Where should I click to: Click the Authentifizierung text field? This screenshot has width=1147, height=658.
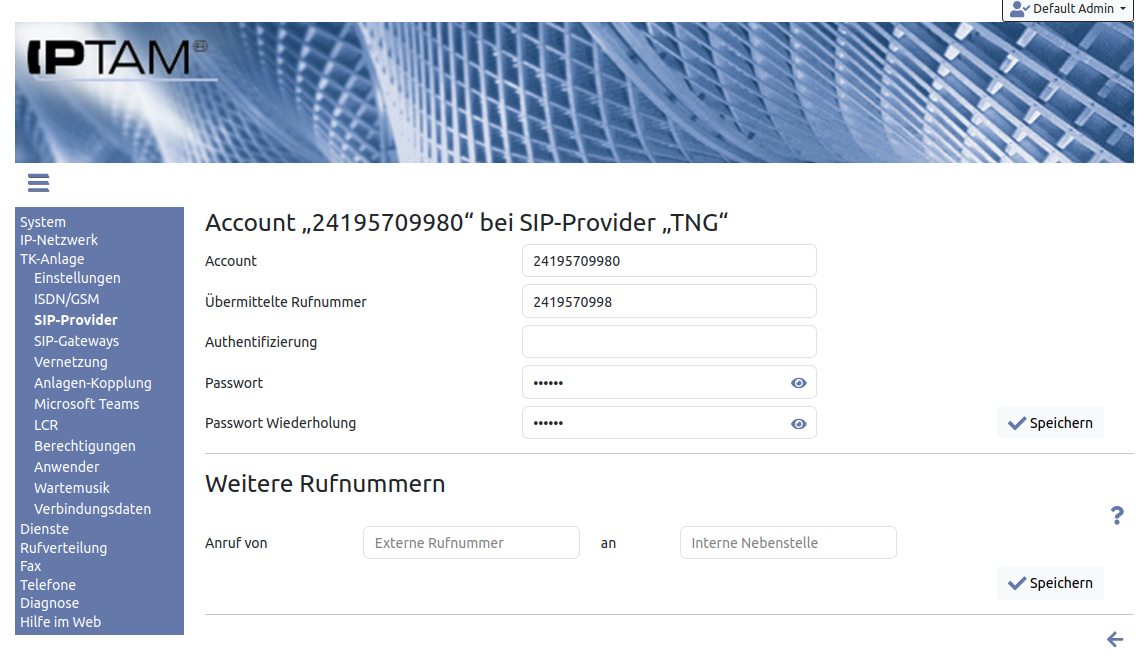(669, 342)
